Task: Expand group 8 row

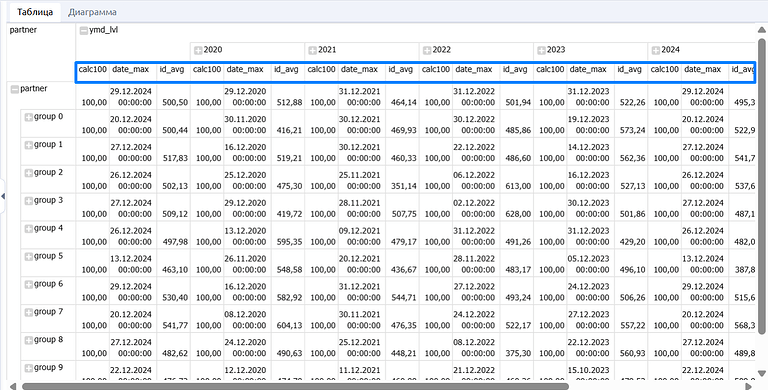Action: [x=28, y=340]
